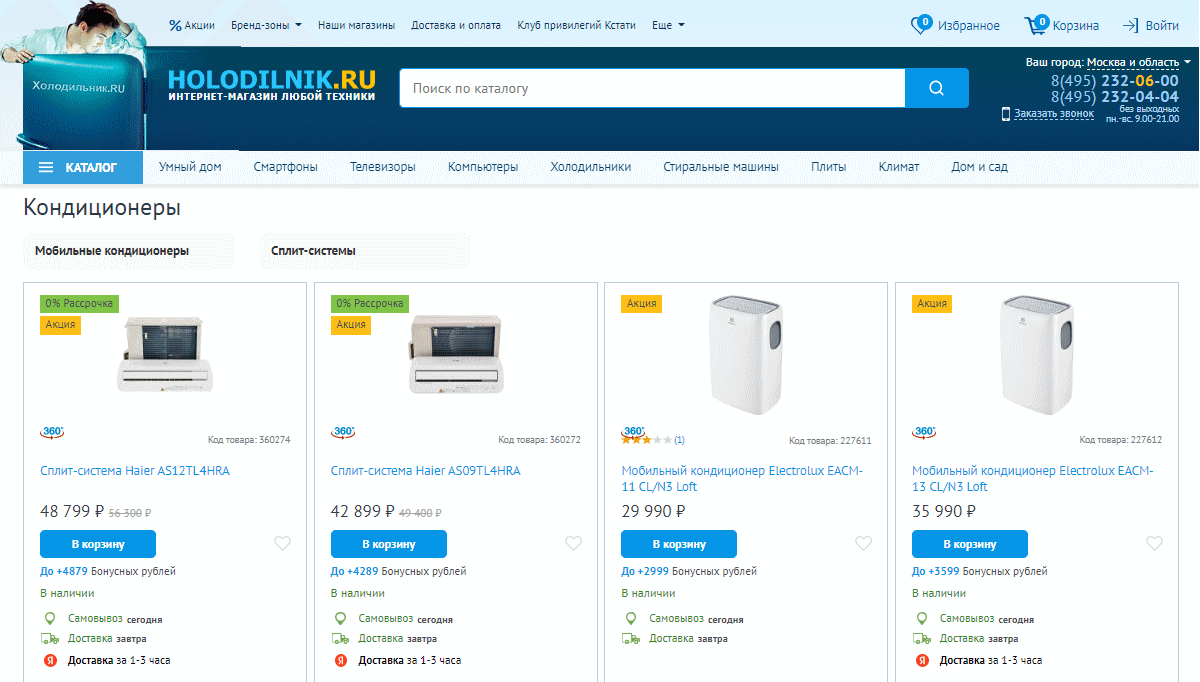1200x682 pixels.
Task: Expand the Бренд-зоны dropdown
Action: 266,25
